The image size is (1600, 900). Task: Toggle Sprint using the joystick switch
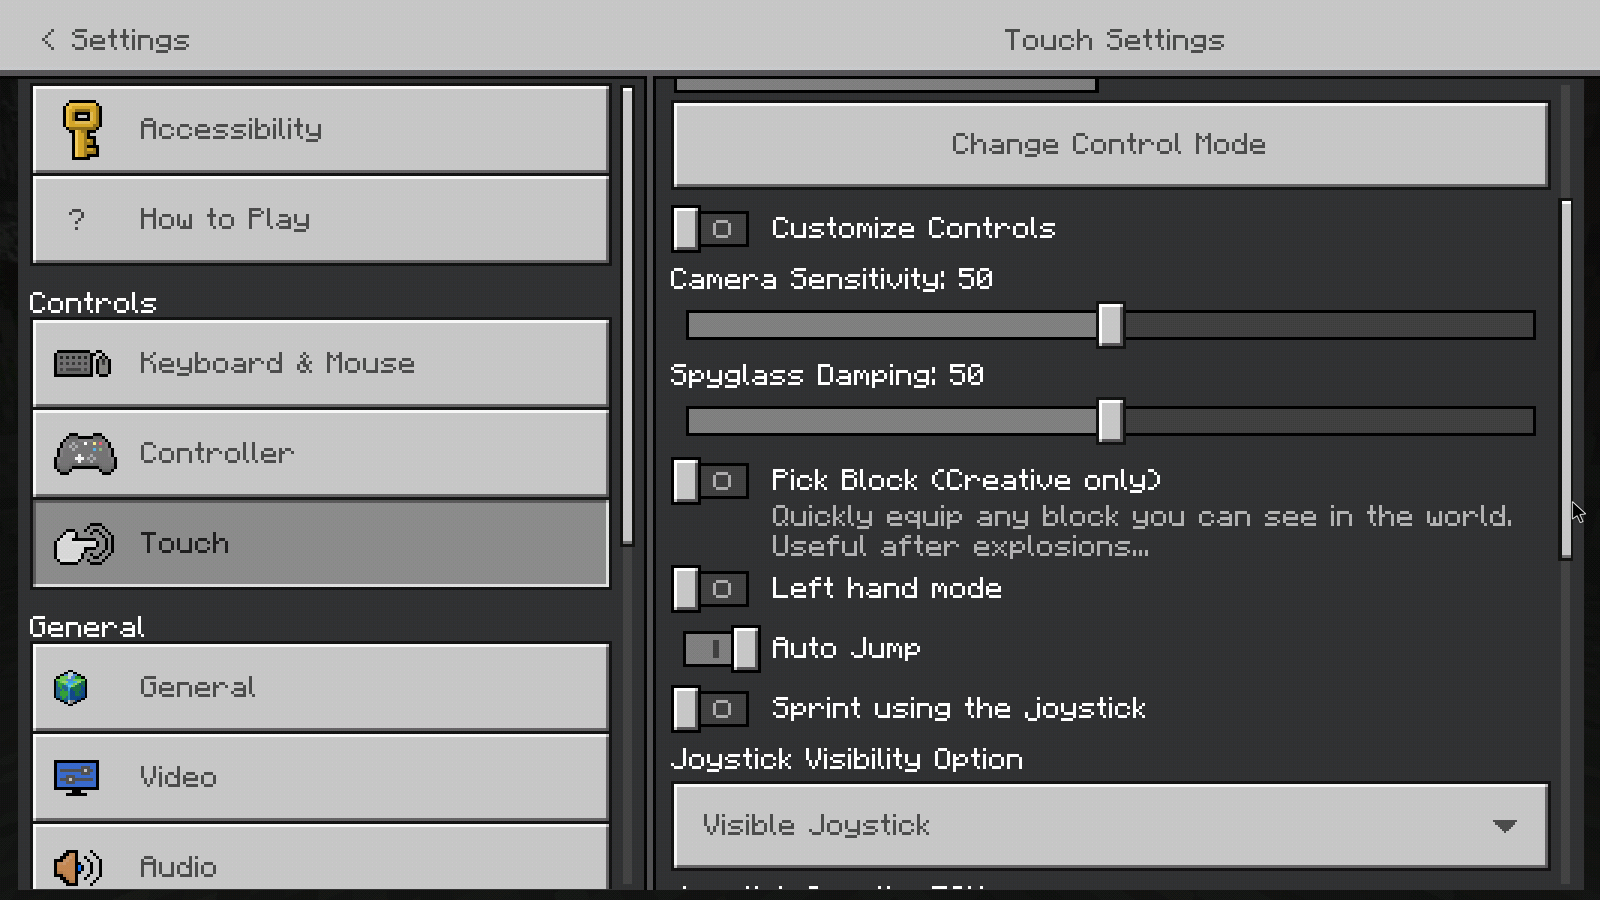[710, 709]
